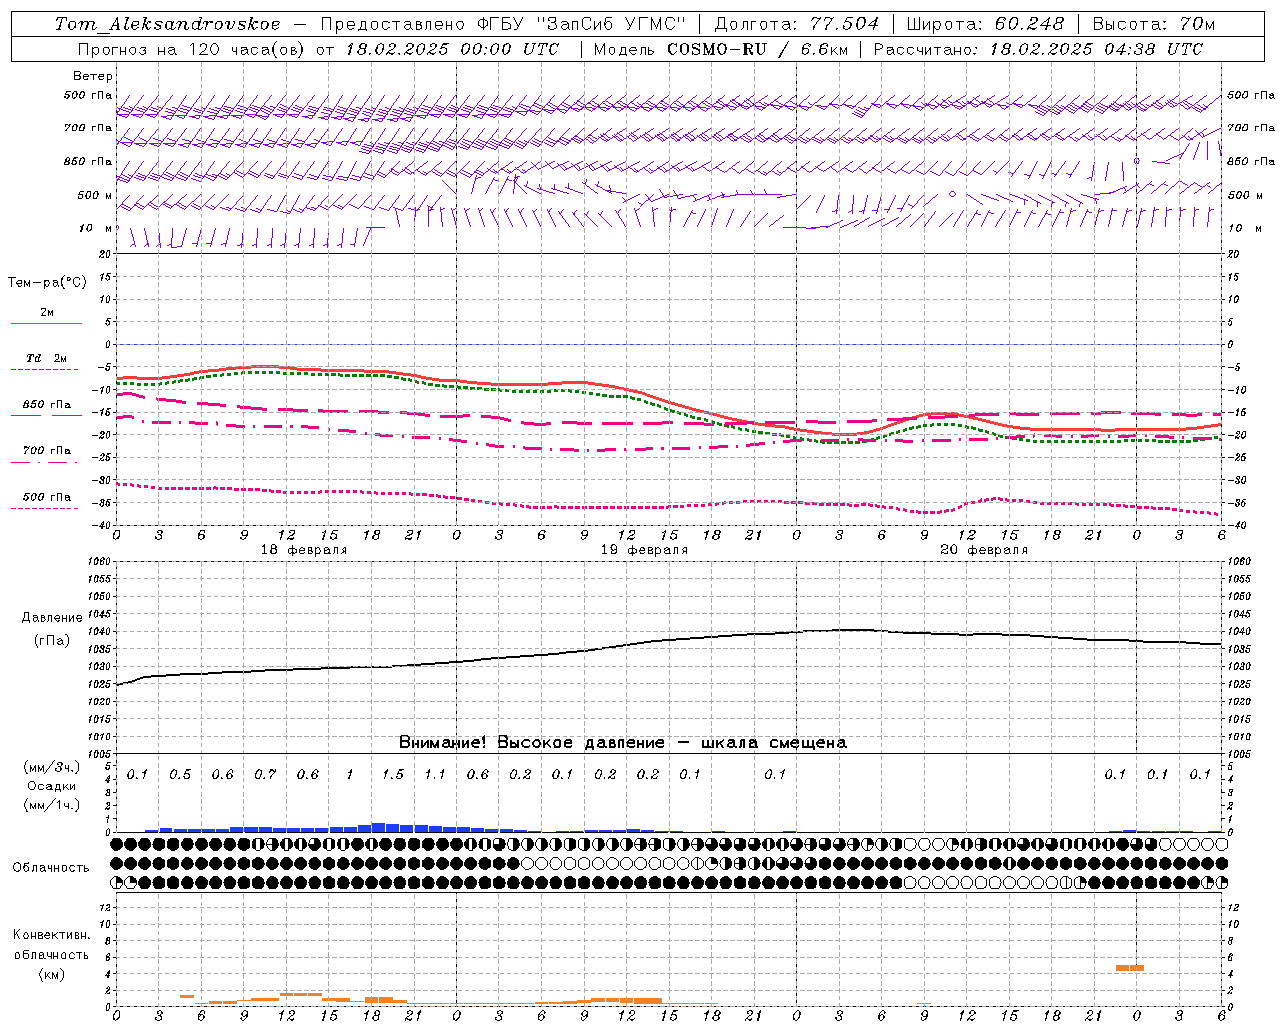Click the "18 февраля" date label
Viewport: 1280px width, 1024px height.
coord(304,550)
